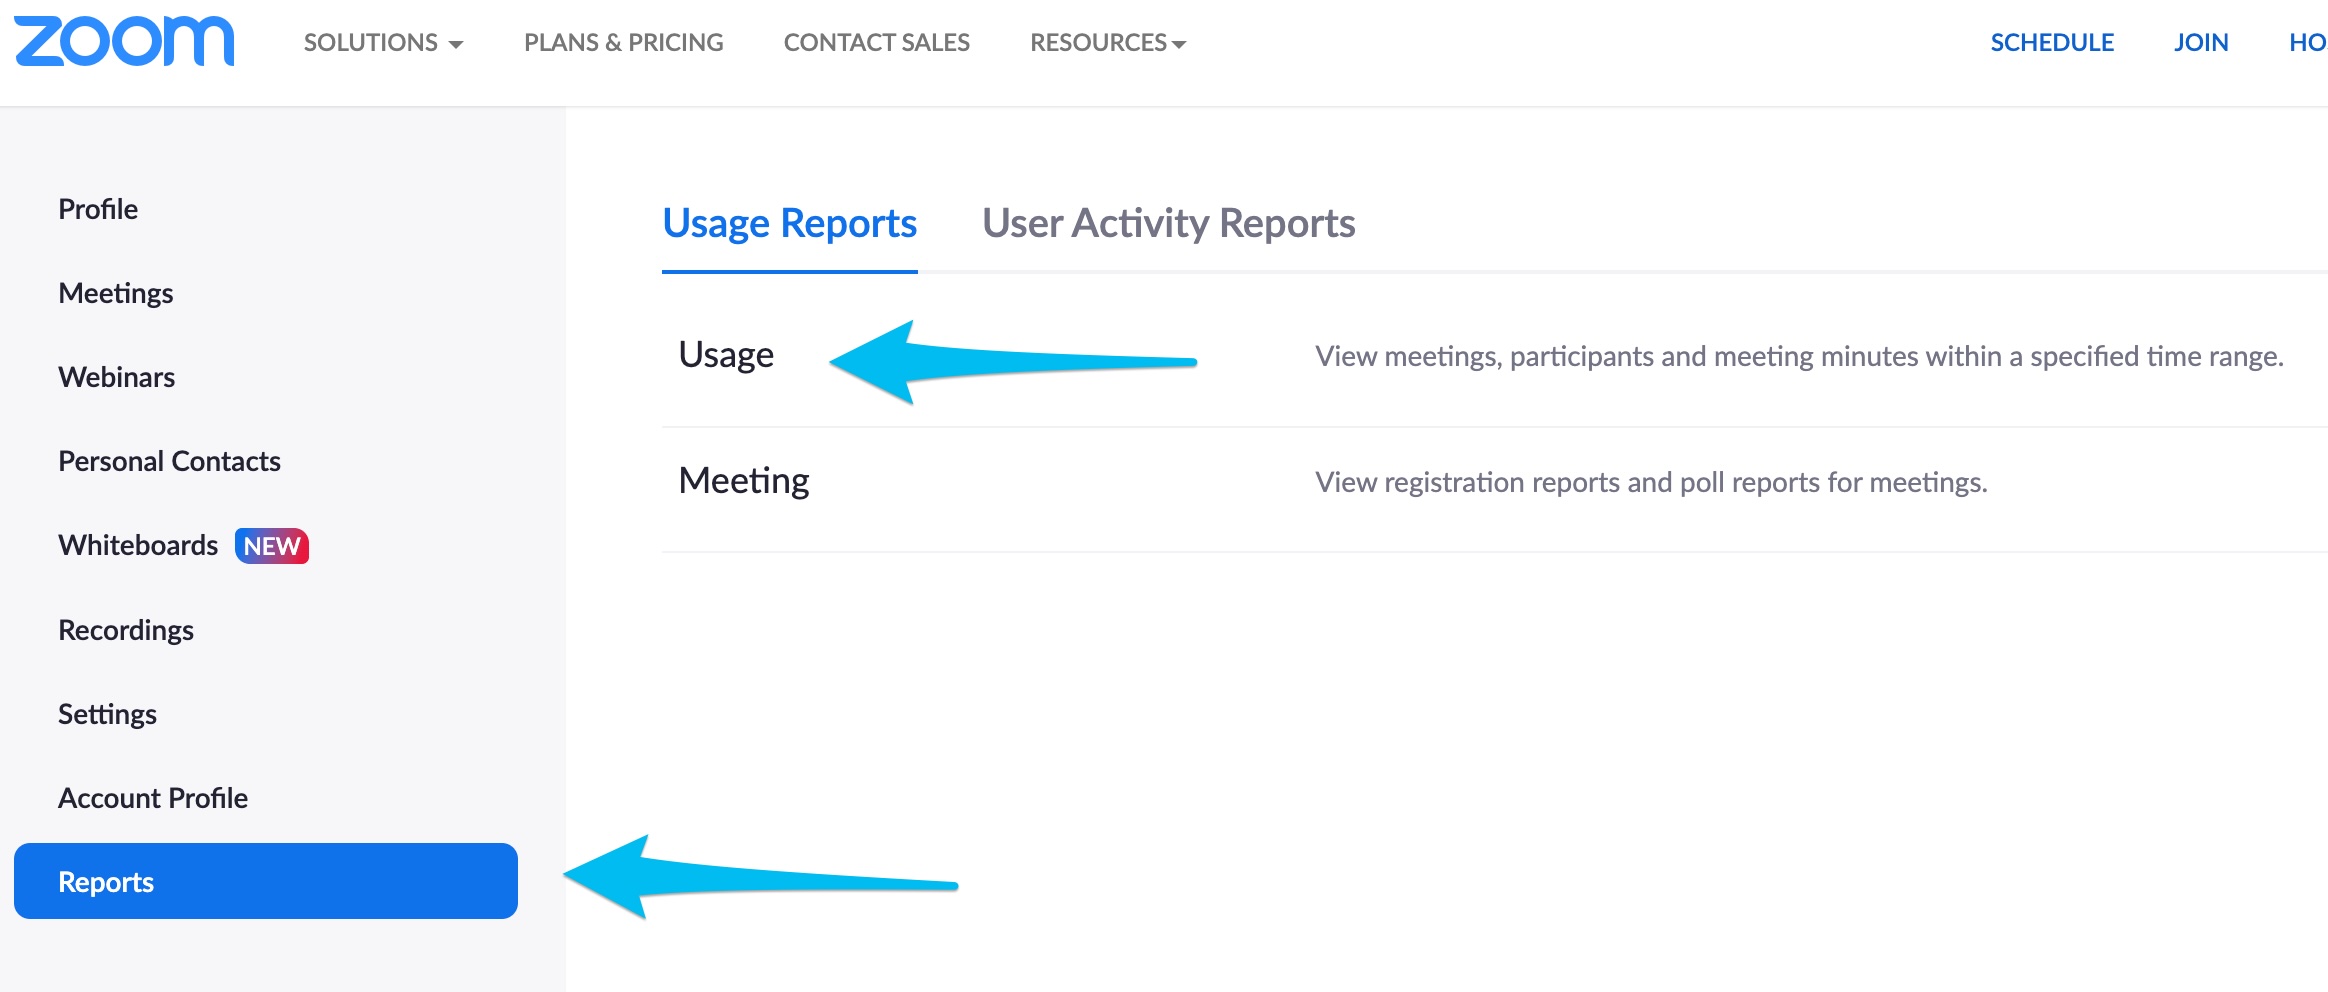2328x992 pixels.
Task: Open the Meeting report link
Action: pyautogui.click(x=744, y=481)
